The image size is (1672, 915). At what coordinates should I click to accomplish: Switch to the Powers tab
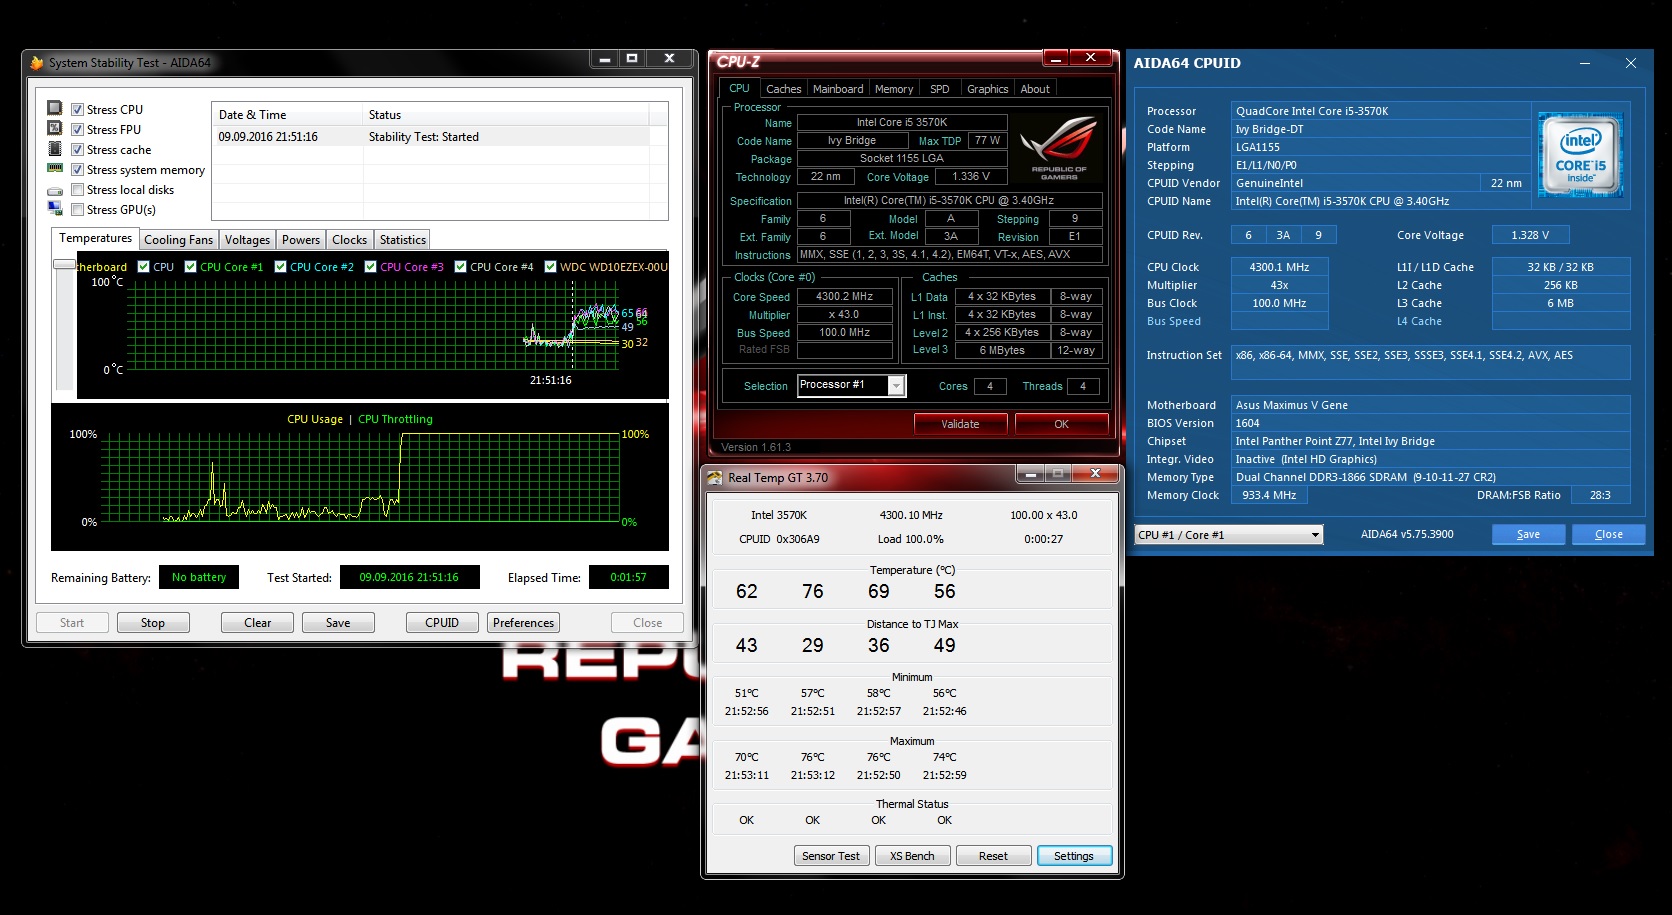coord(301,240)
